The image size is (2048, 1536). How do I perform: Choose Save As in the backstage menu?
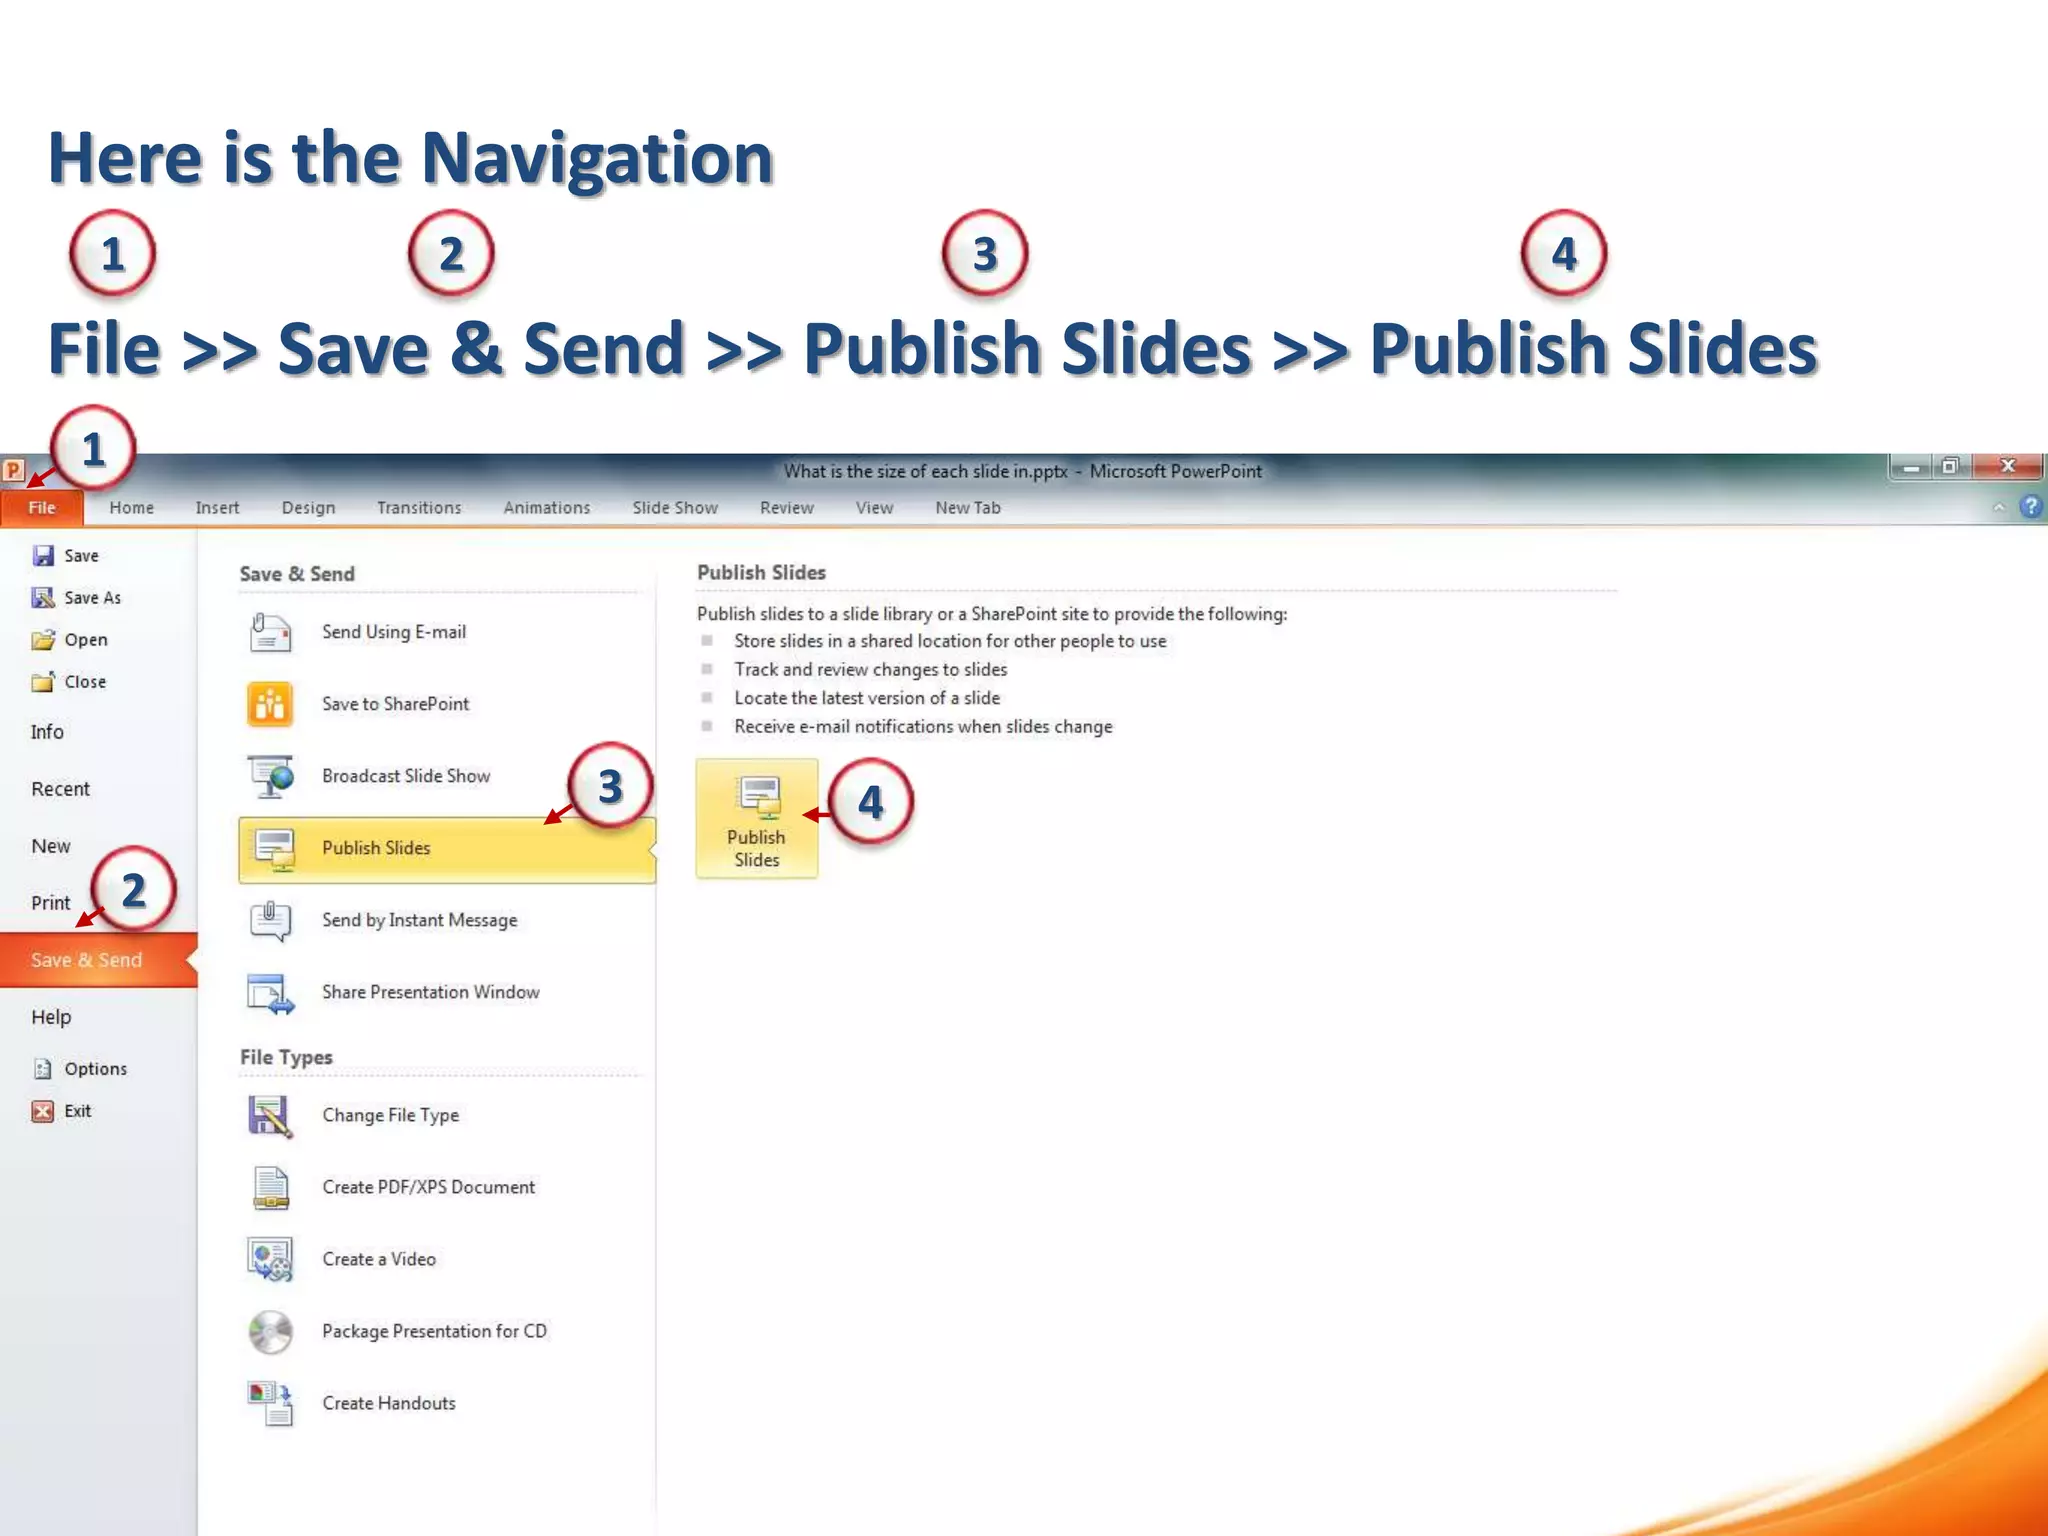point(91,598)
